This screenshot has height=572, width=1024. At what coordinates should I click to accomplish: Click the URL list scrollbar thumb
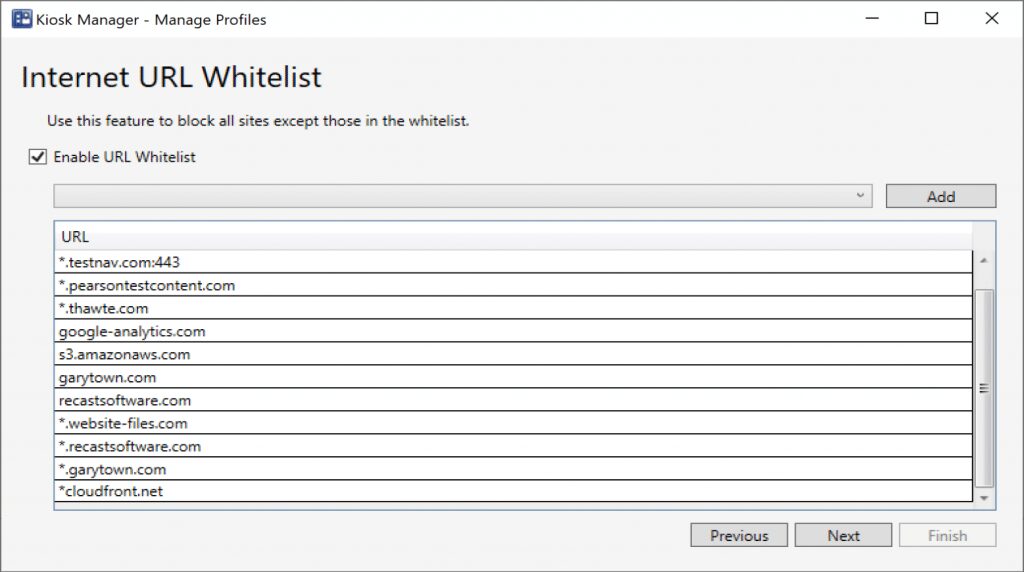click(984, 388)
